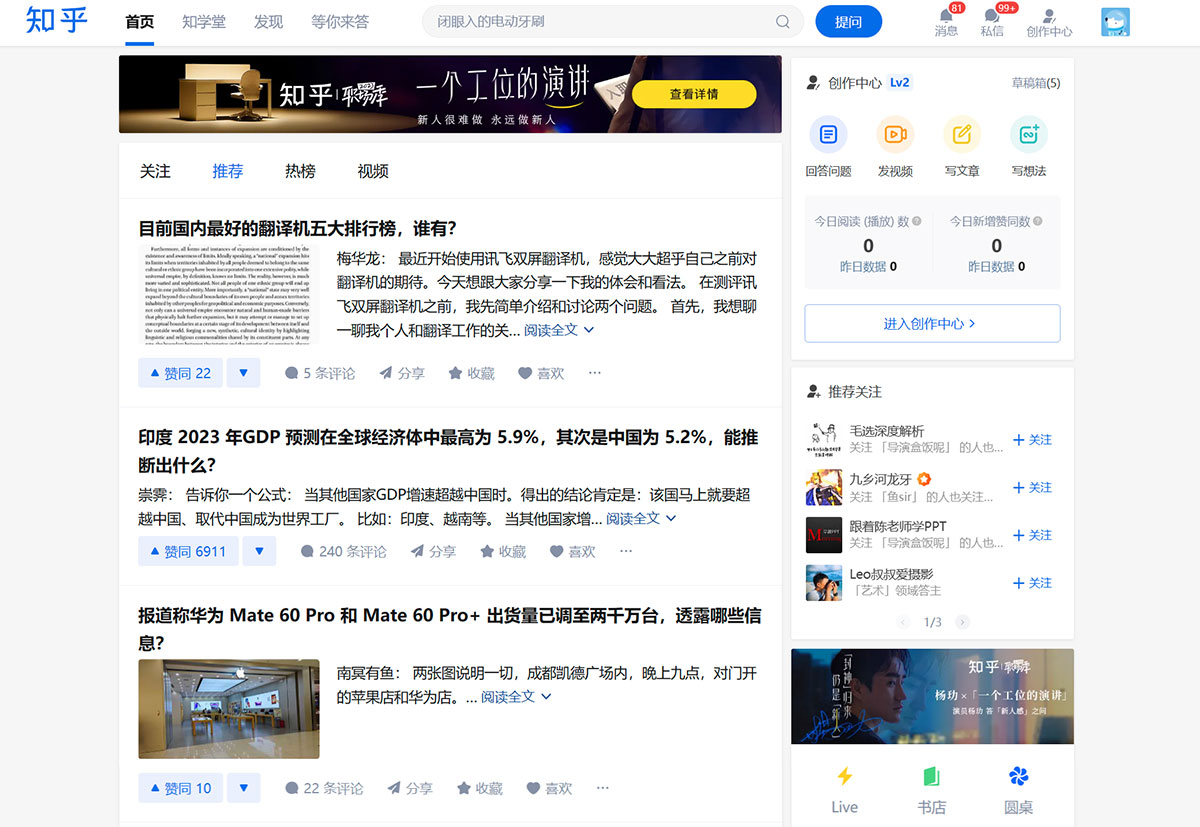1200x827 pixels.
Task: Click the 写想法 icon
Action: [1031, 134]
